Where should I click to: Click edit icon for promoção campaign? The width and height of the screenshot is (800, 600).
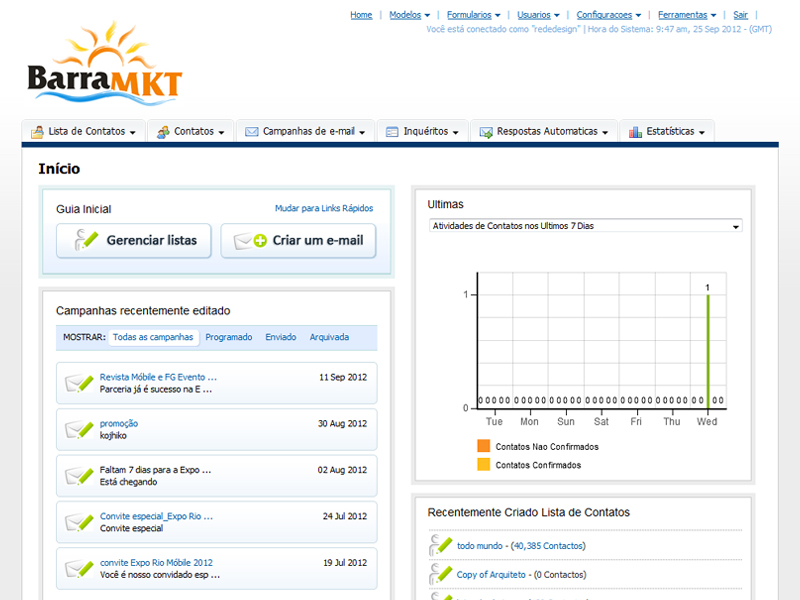coord(79,430)
